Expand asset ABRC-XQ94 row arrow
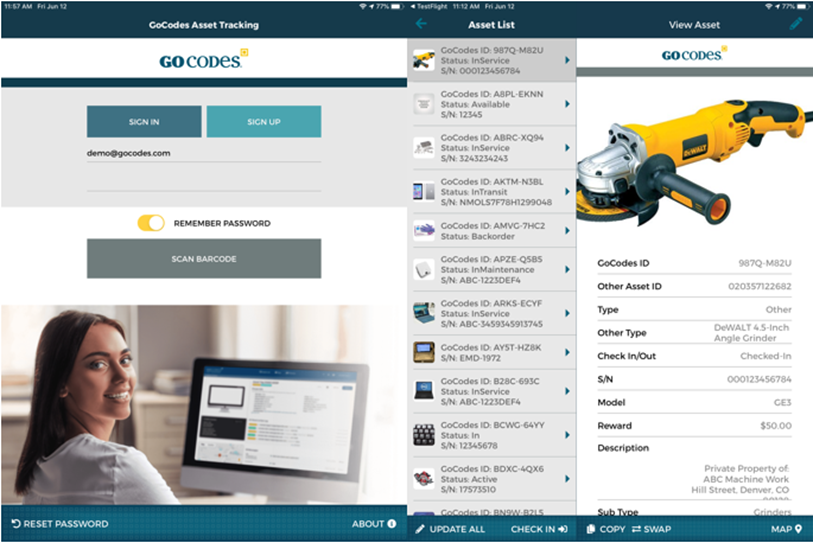The height and width of the screenshot is (543, 813). tap(567, 148)
